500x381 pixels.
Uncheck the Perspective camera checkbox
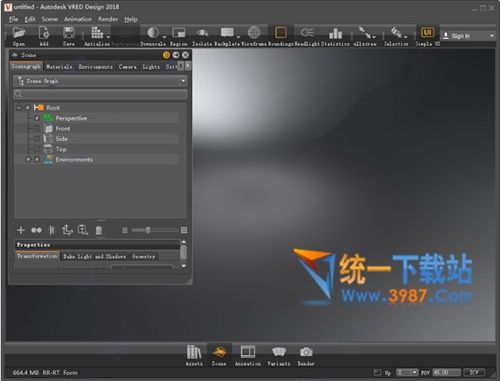(37, 118)
